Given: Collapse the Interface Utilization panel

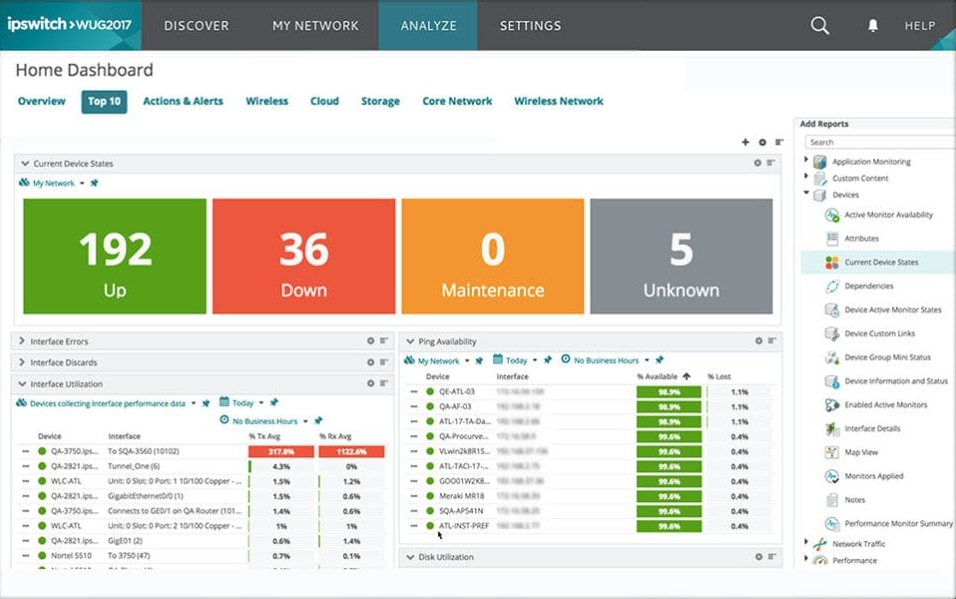Looking at the screenshot, I should click(x=22, y=384).
